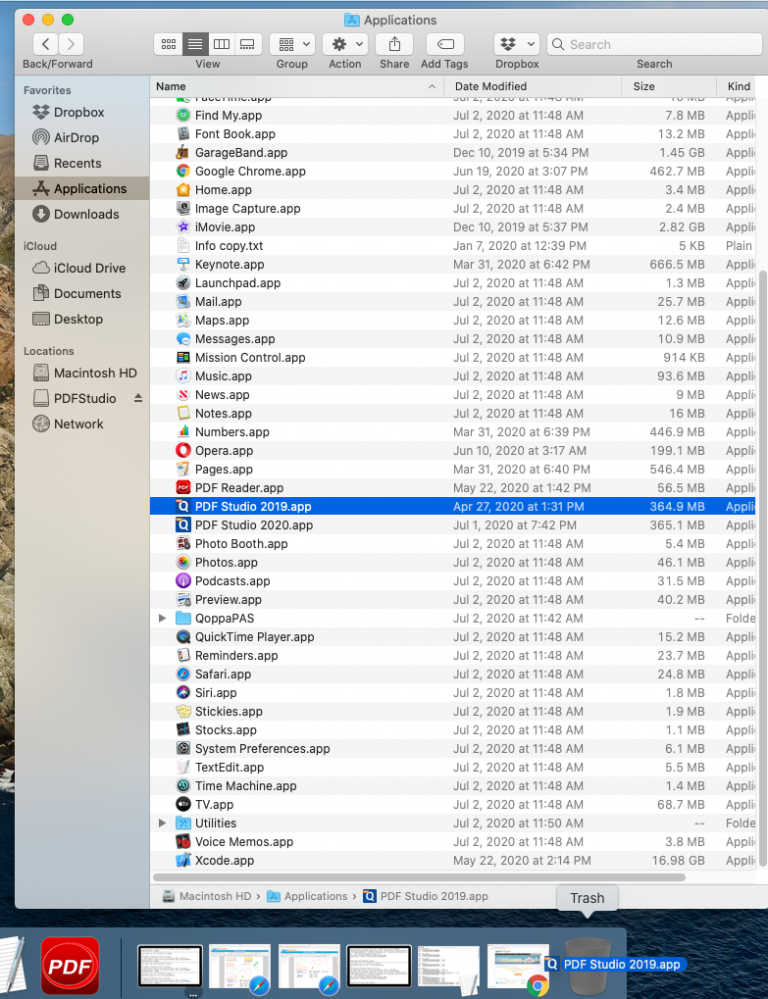Select the Keynote.app row
Image resolution: width=768 pixels, height=999 pixels.
tap(453, 264)
